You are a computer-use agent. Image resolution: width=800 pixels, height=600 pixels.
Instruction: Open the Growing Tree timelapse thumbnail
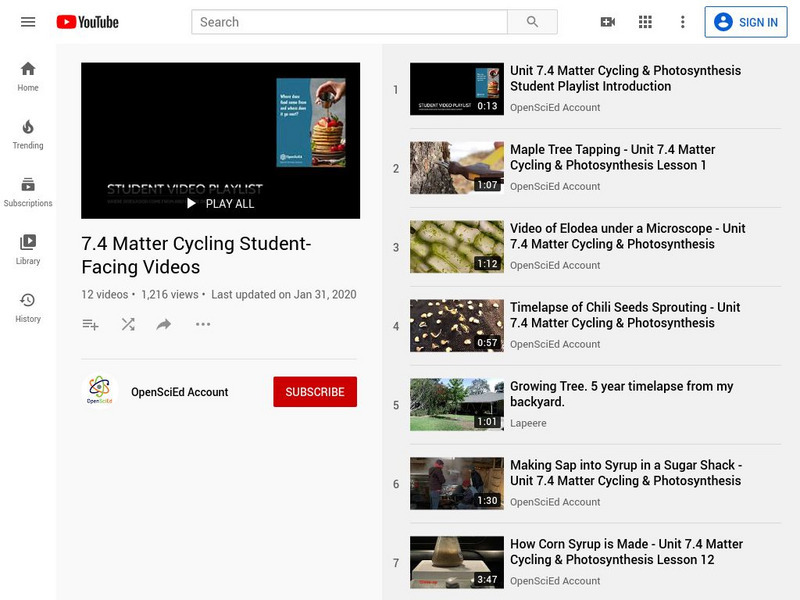[456, 404]
